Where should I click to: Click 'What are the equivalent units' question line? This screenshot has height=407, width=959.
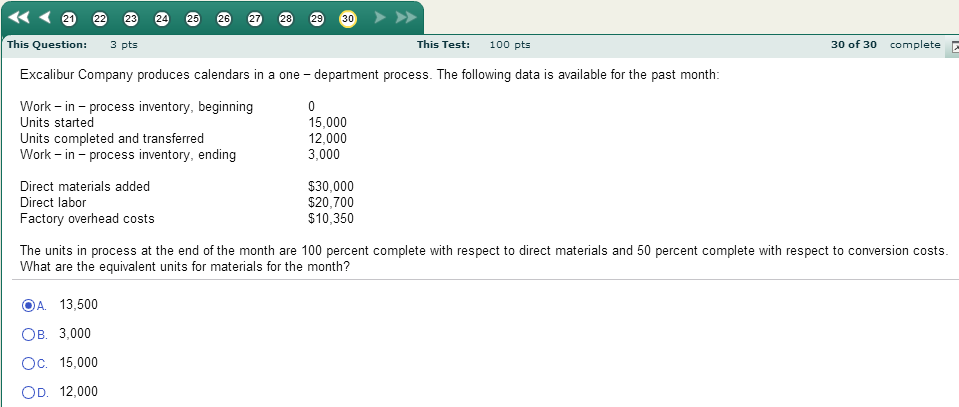[x=185, y=267]
